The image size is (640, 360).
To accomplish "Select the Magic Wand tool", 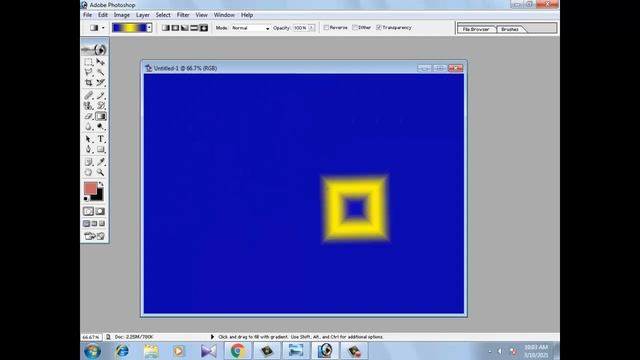I will click(x=100, y=72).
